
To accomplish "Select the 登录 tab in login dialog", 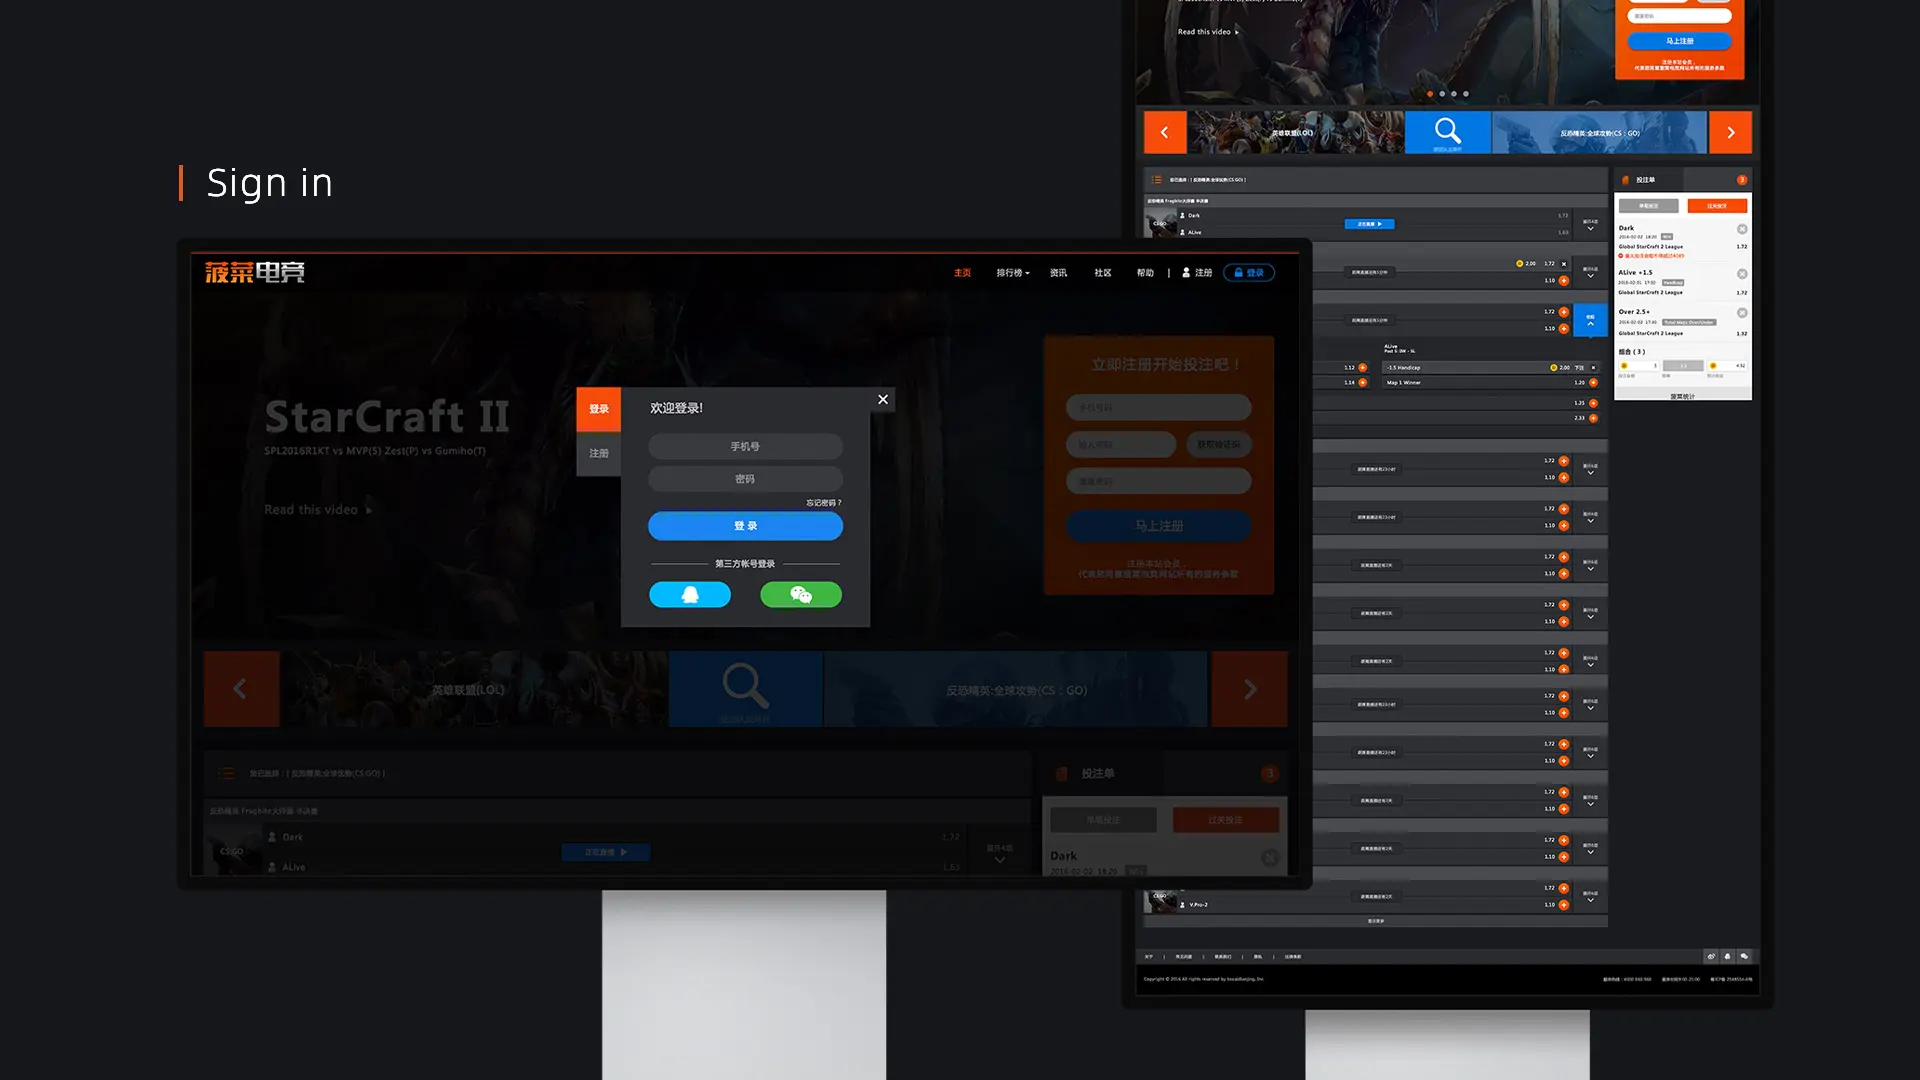I will [x=598, y=409].
